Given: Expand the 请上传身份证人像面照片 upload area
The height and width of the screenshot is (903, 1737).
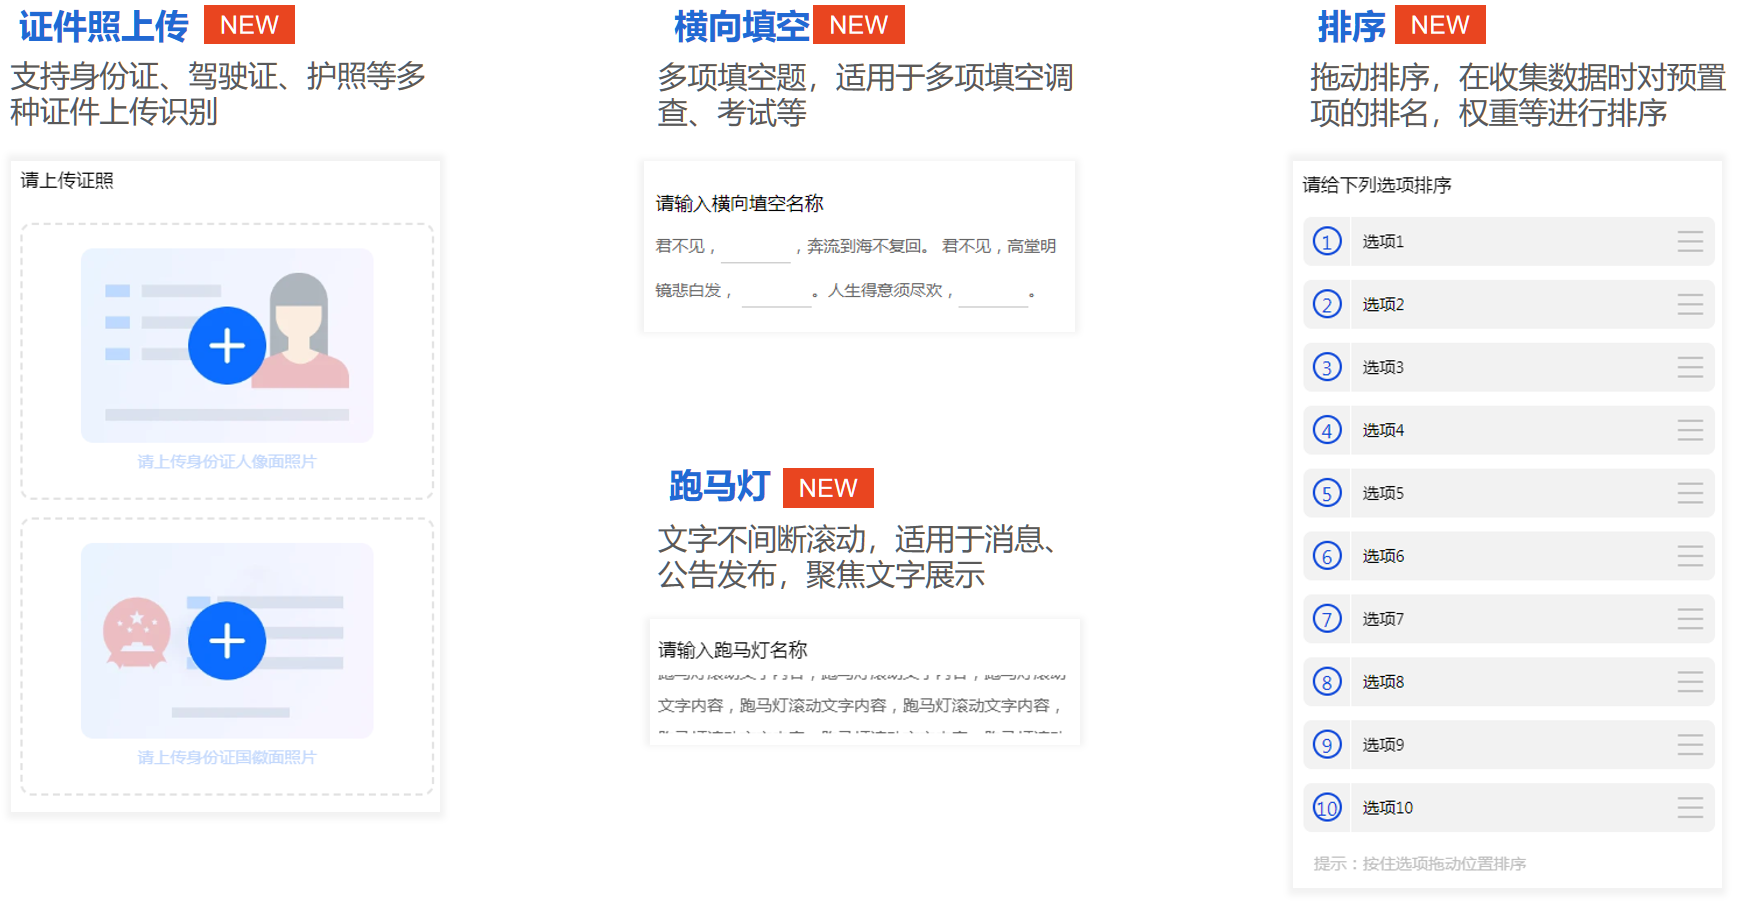Looking at the screenshot, I should coord(226,360).
